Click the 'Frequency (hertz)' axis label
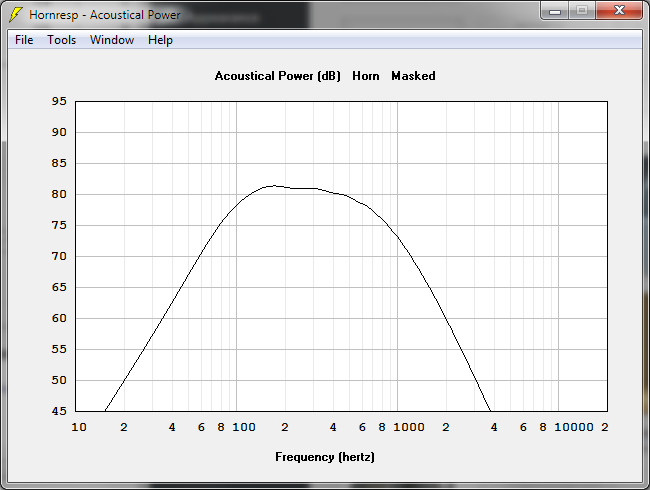The height and width of the screenshot is (490, 650). click(325, 457)
